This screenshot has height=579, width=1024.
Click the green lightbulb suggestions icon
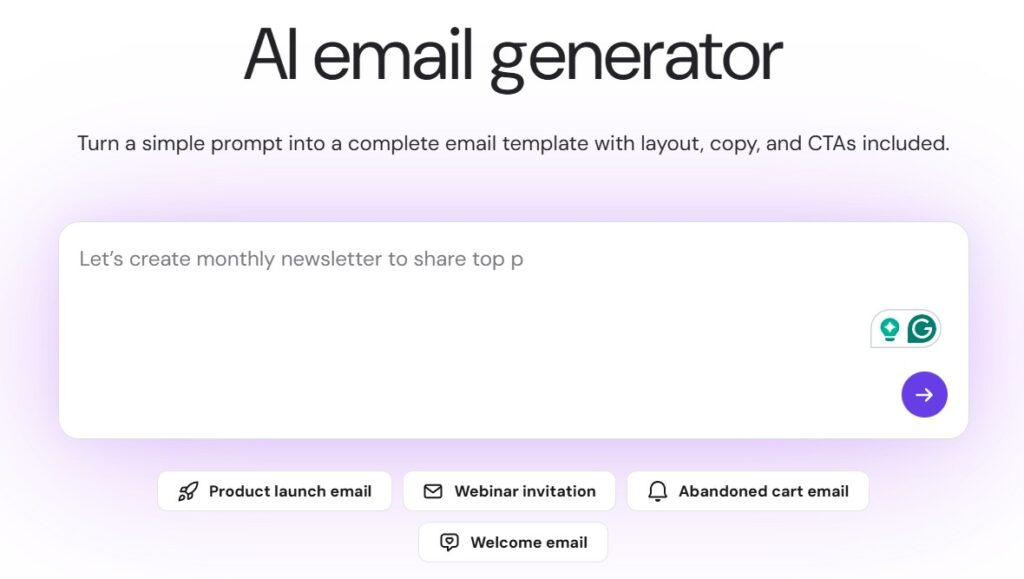coord(888,328)
